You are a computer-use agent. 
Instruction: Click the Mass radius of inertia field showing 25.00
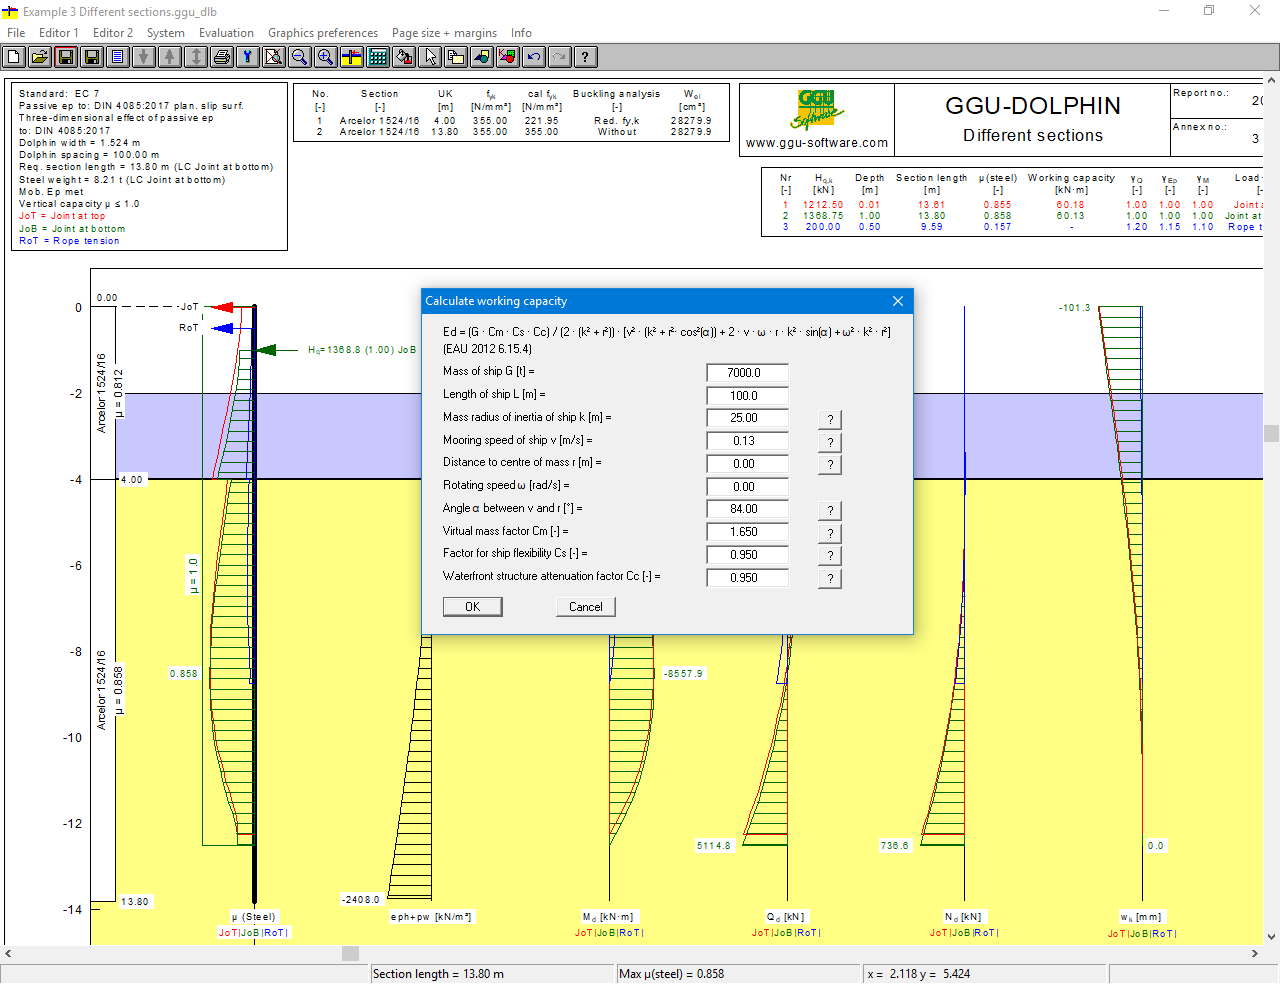click(x=747, y=418)
